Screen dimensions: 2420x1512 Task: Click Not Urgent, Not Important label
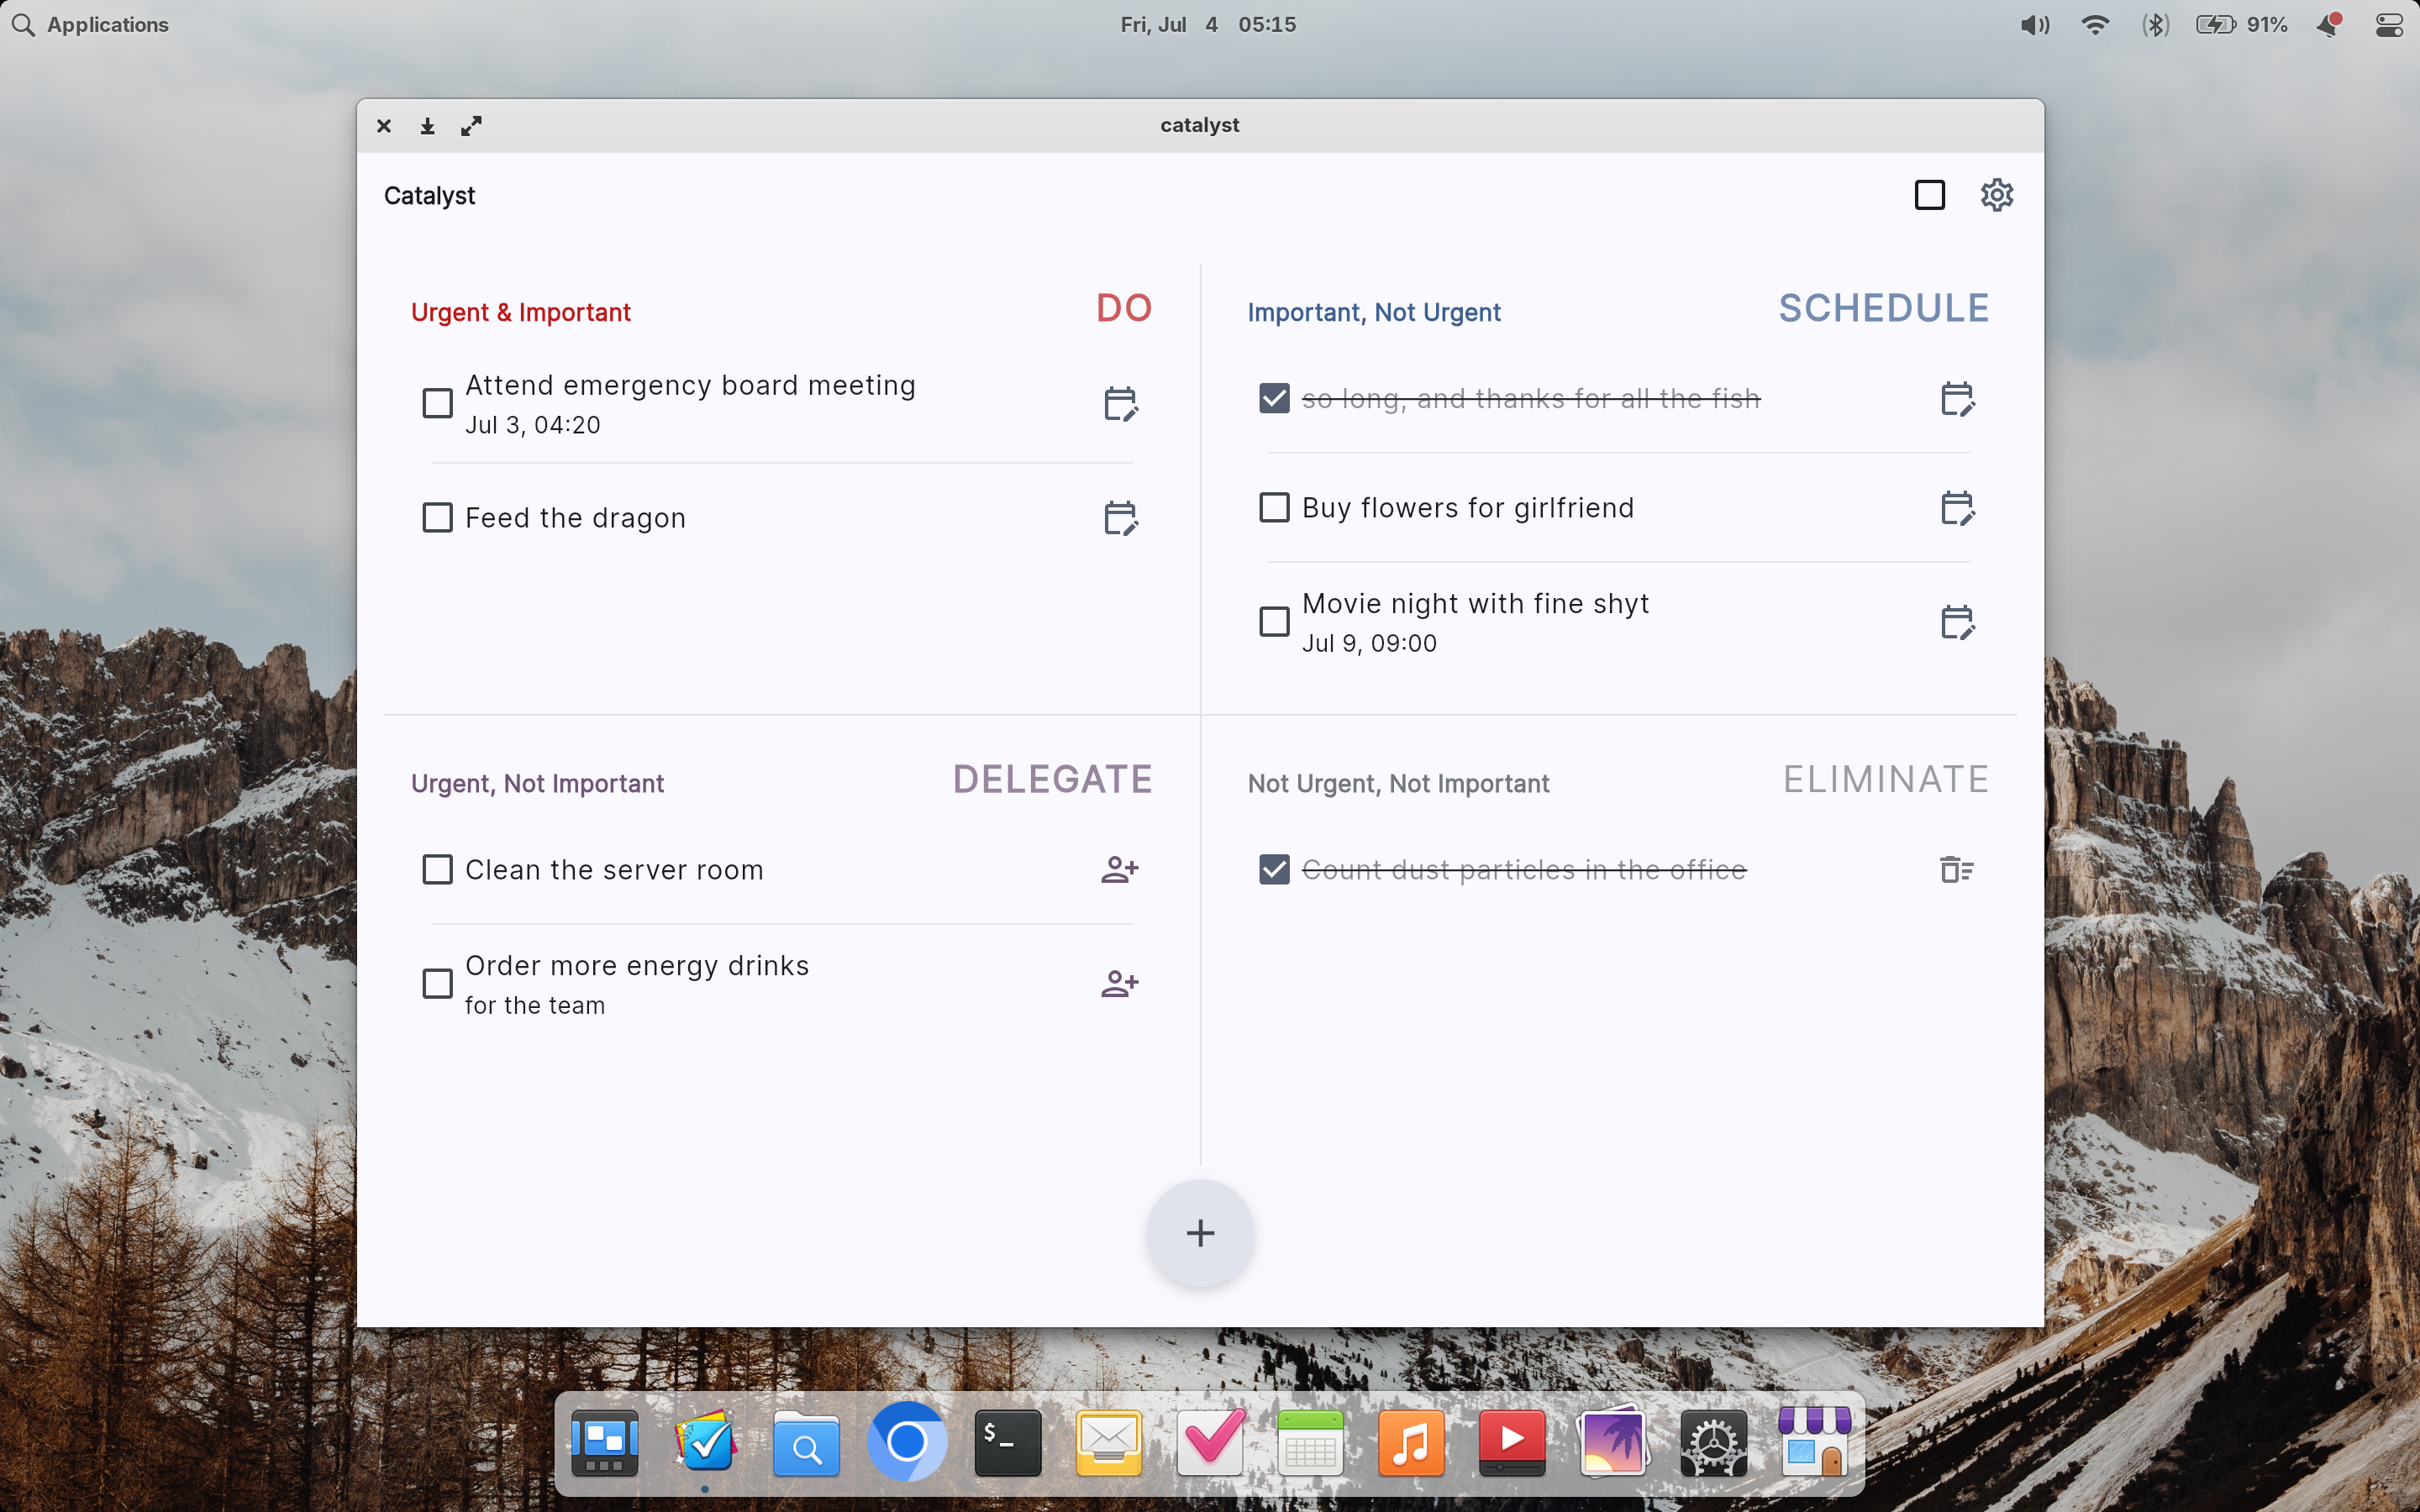tap(1398, 784)
